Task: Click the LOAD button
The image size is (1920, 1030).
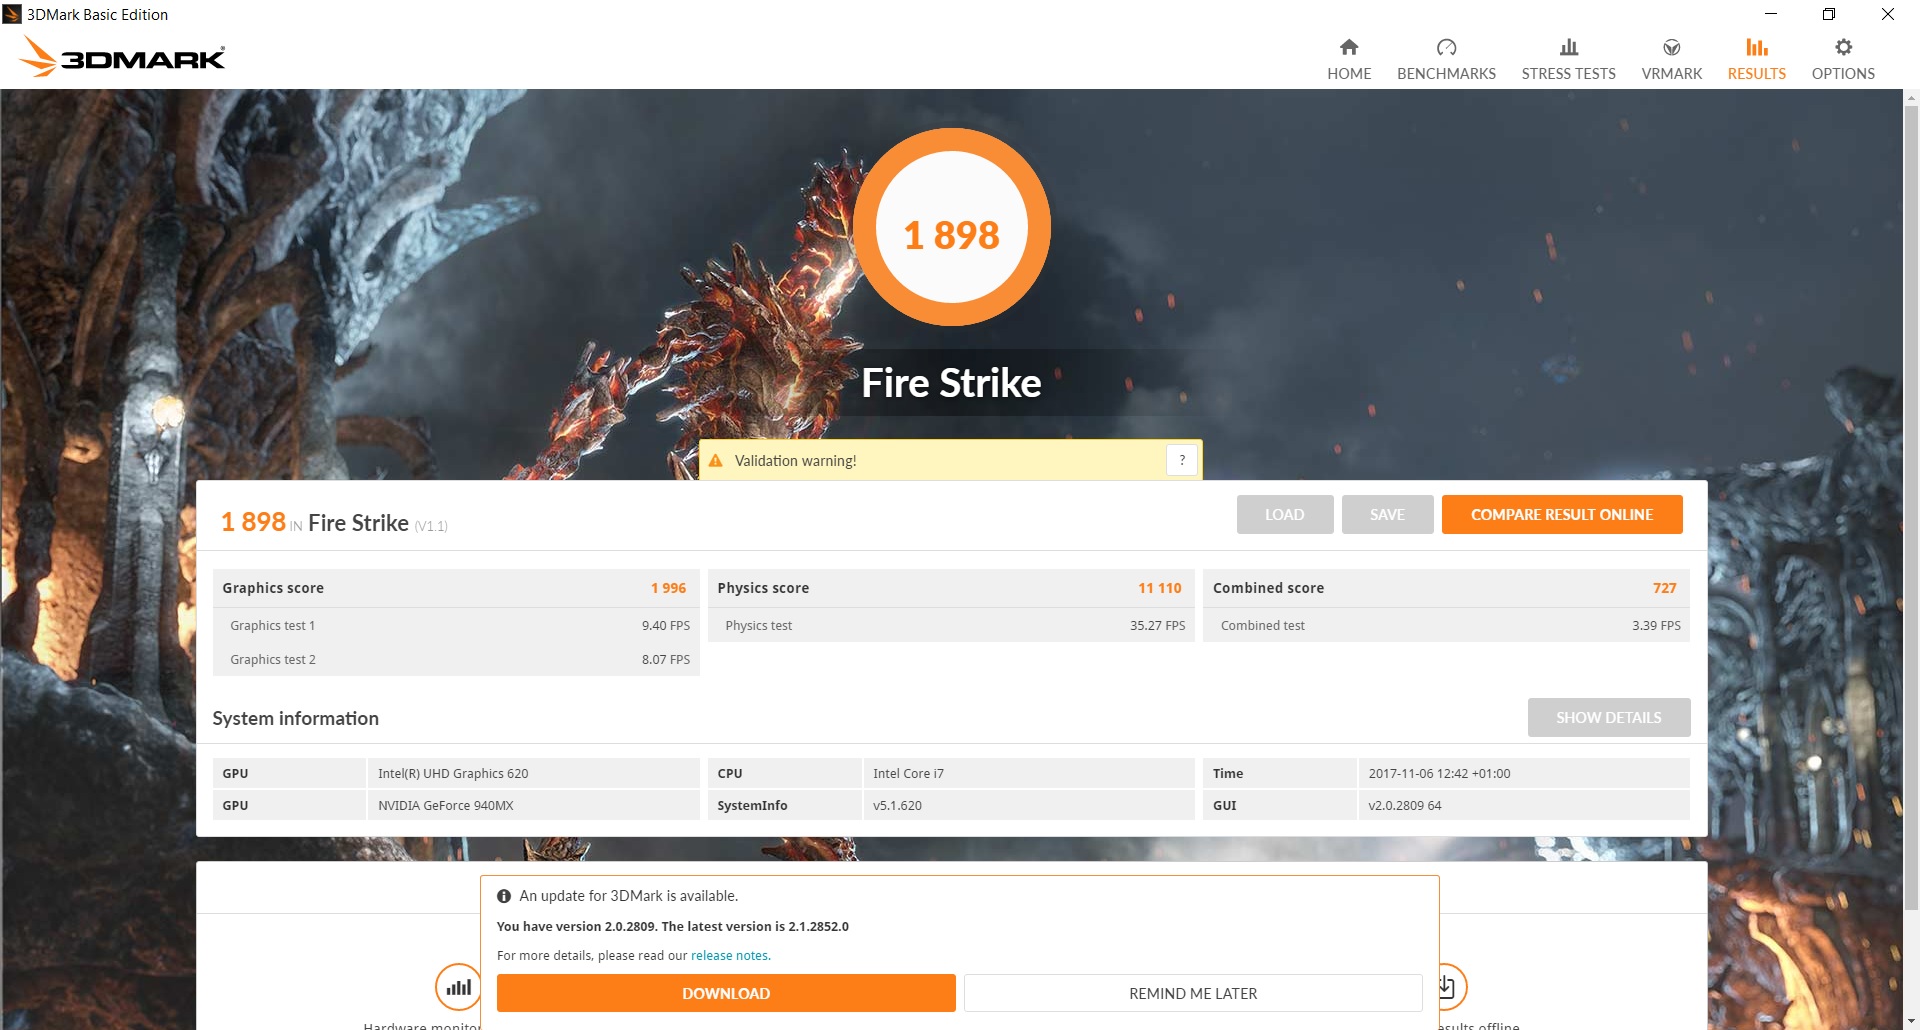Action: click(1284, 515)
